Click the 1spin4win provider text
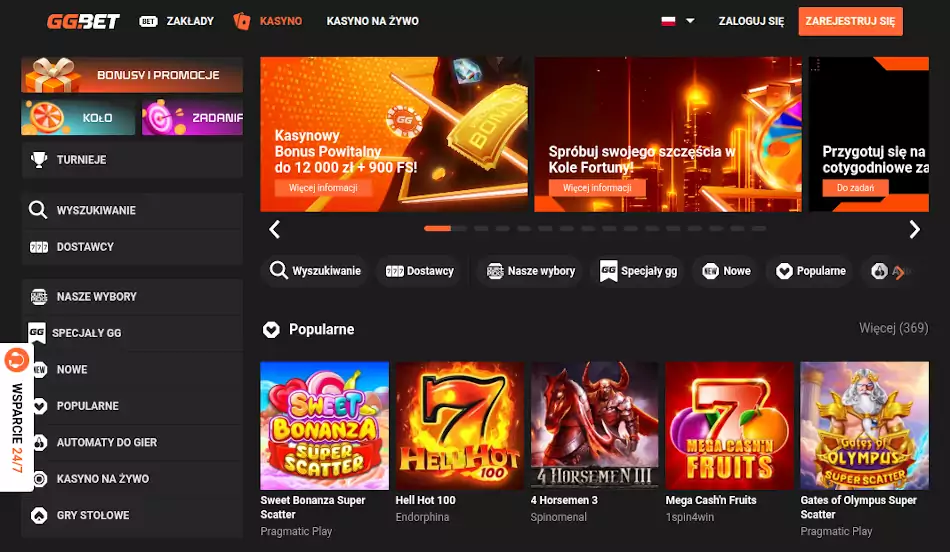The height and width of the screenshot is (552, 950). tap(689, 517)
